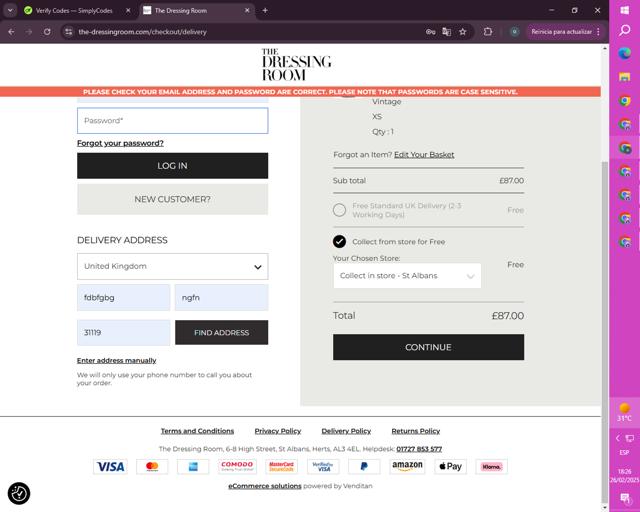Open the Returns Policy link
The image size is (640, 512).
point(416,431)
